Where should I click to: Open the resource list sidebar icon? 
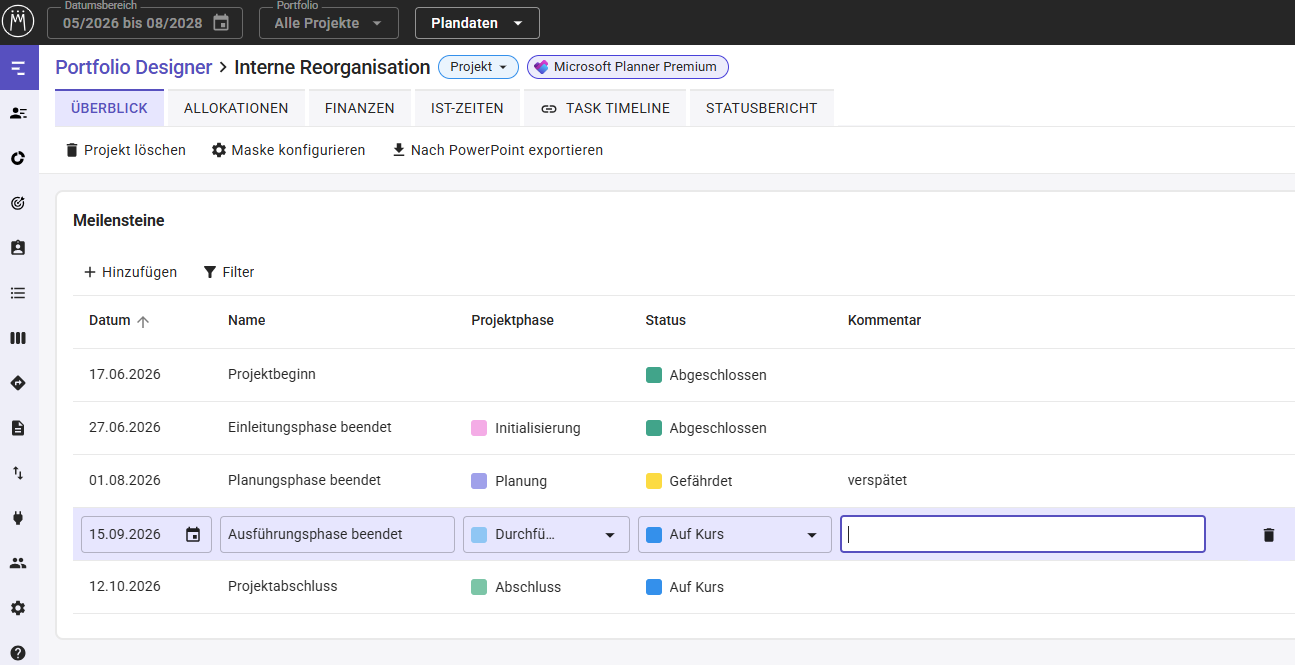[x=18, y=113]
